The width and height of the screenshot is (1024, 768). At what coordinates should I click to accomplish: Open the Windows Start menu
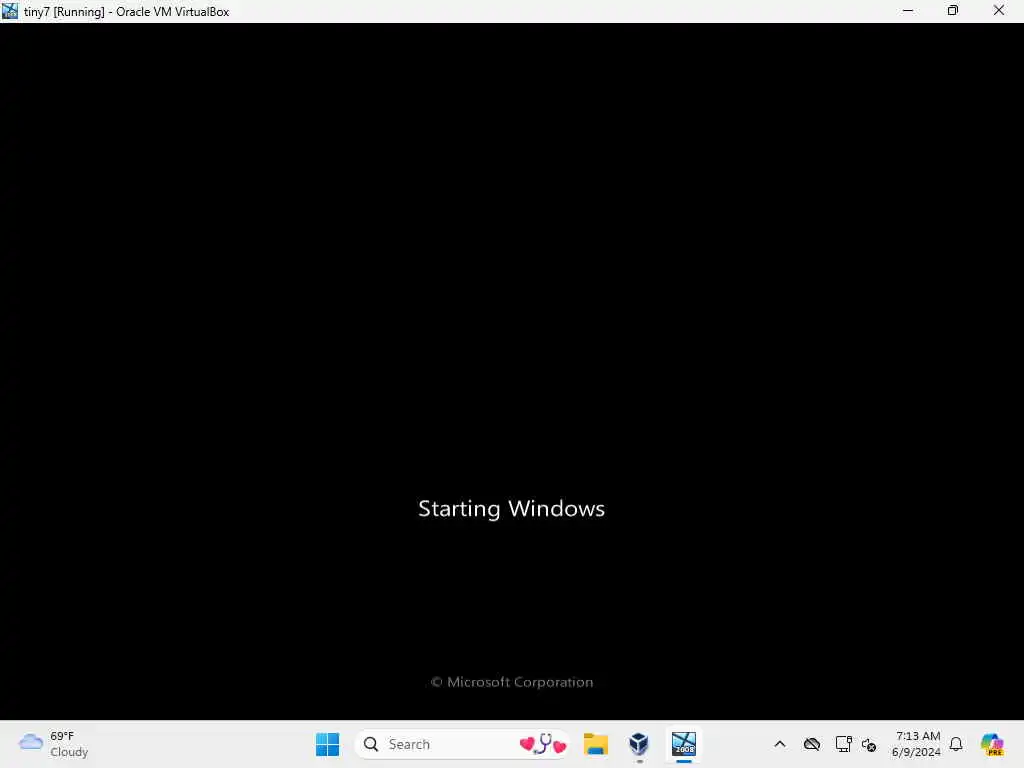[327, 744]
